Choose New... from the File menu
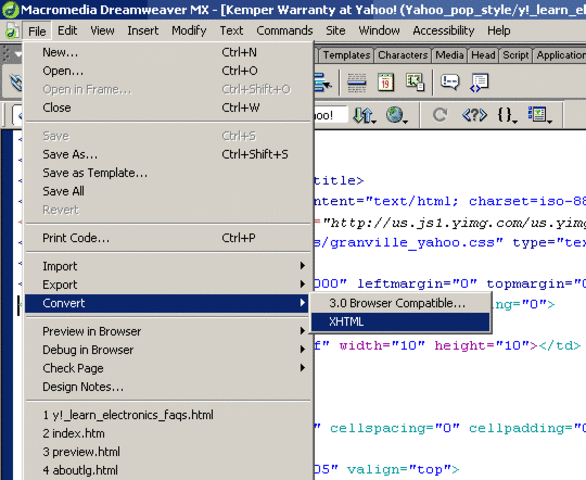The image size is (586, 480). coord(168,53)
